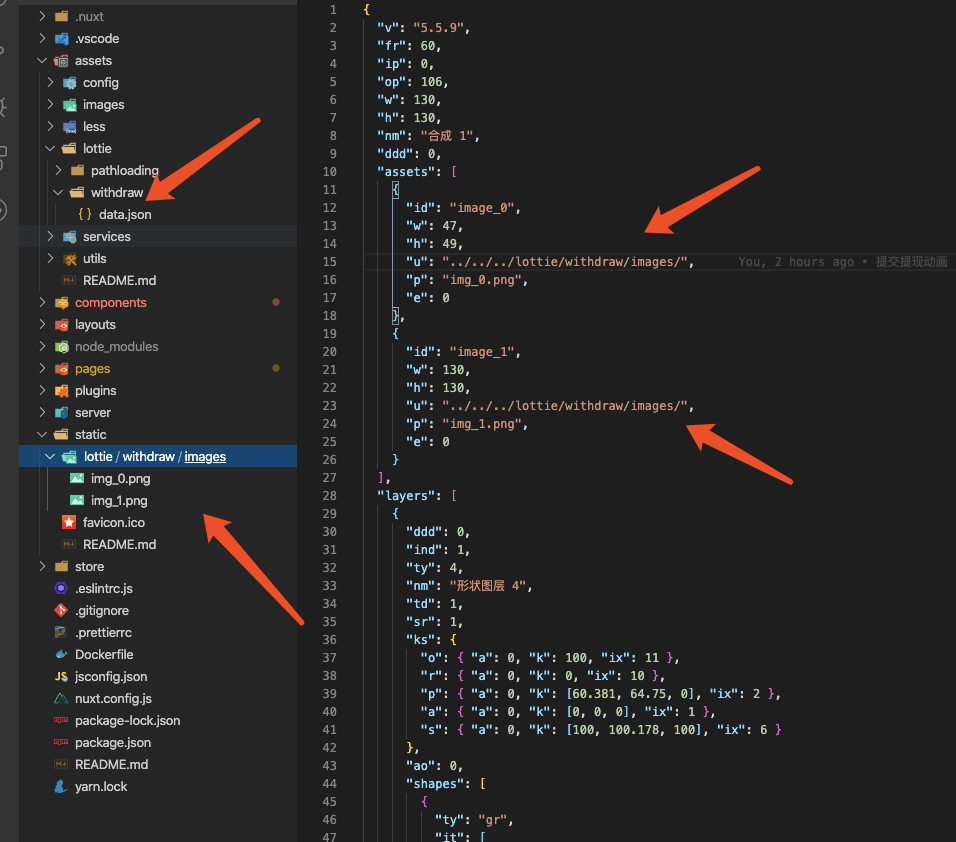Click the "layers" key on line 28
The image size is (956, 842).
click(x=406, y=496)
